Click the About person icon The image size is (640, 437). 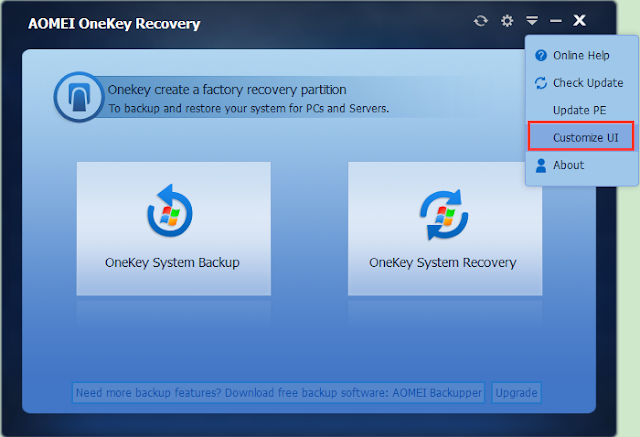[541, 165]
